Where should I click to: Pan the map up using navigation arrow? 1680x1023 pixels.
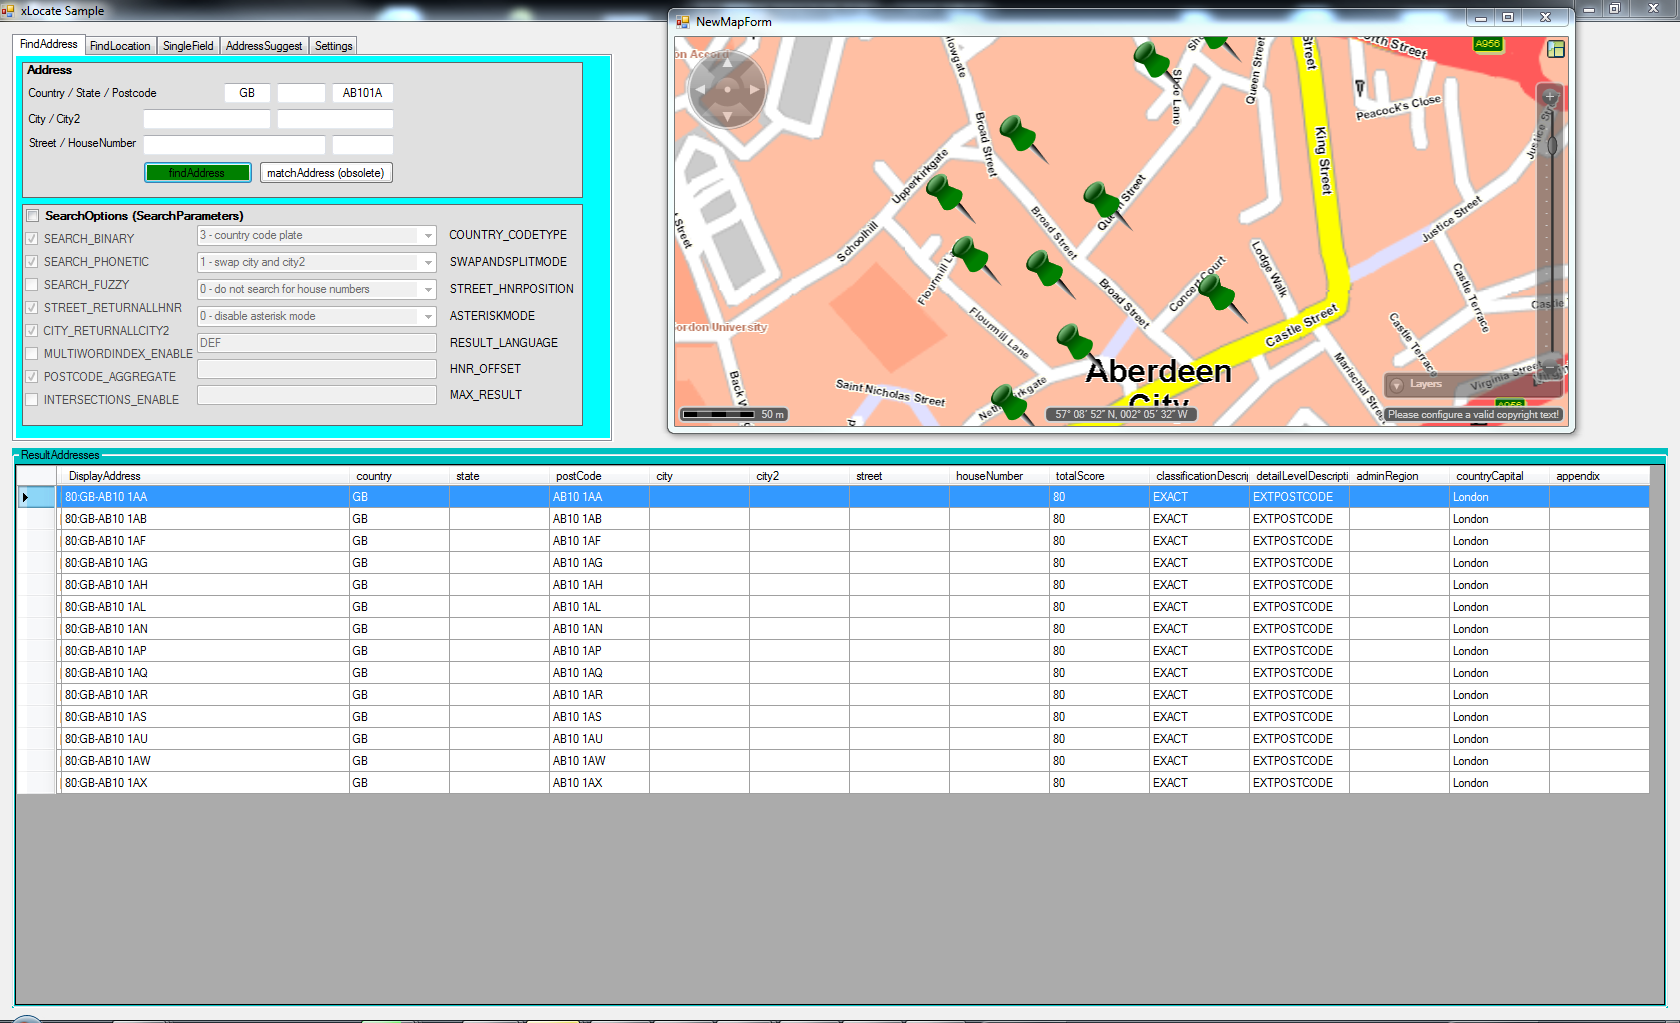click(x=727, y=64)
